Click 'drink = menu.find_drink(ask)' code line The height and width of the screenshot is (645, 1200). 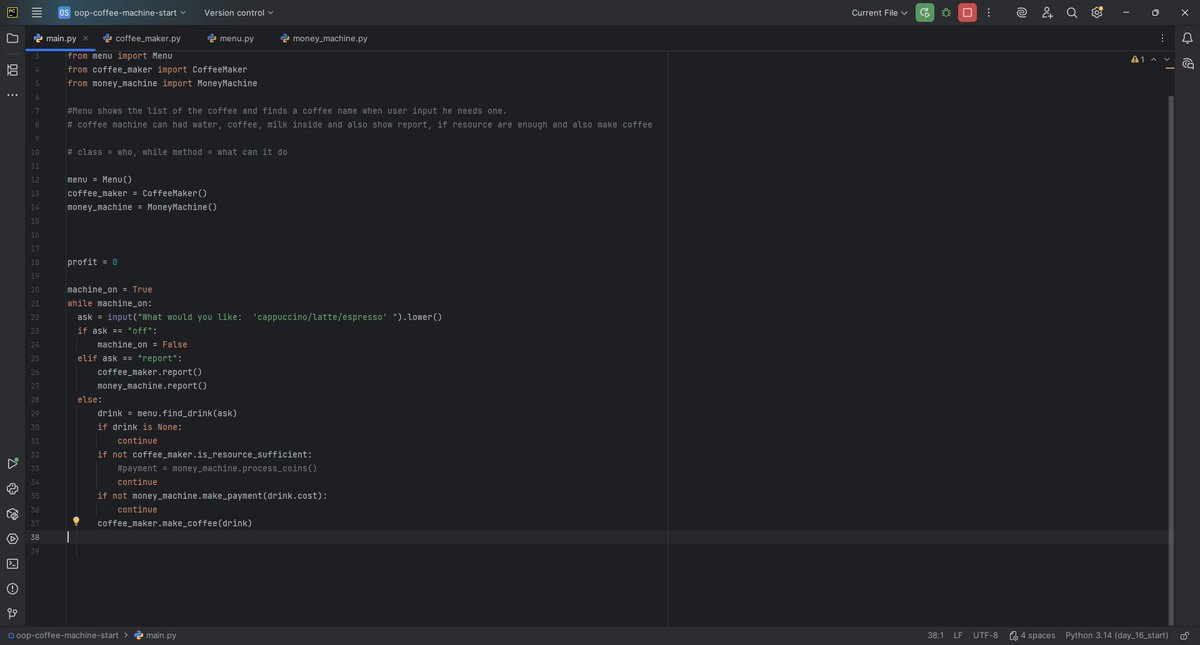point(167,413)
